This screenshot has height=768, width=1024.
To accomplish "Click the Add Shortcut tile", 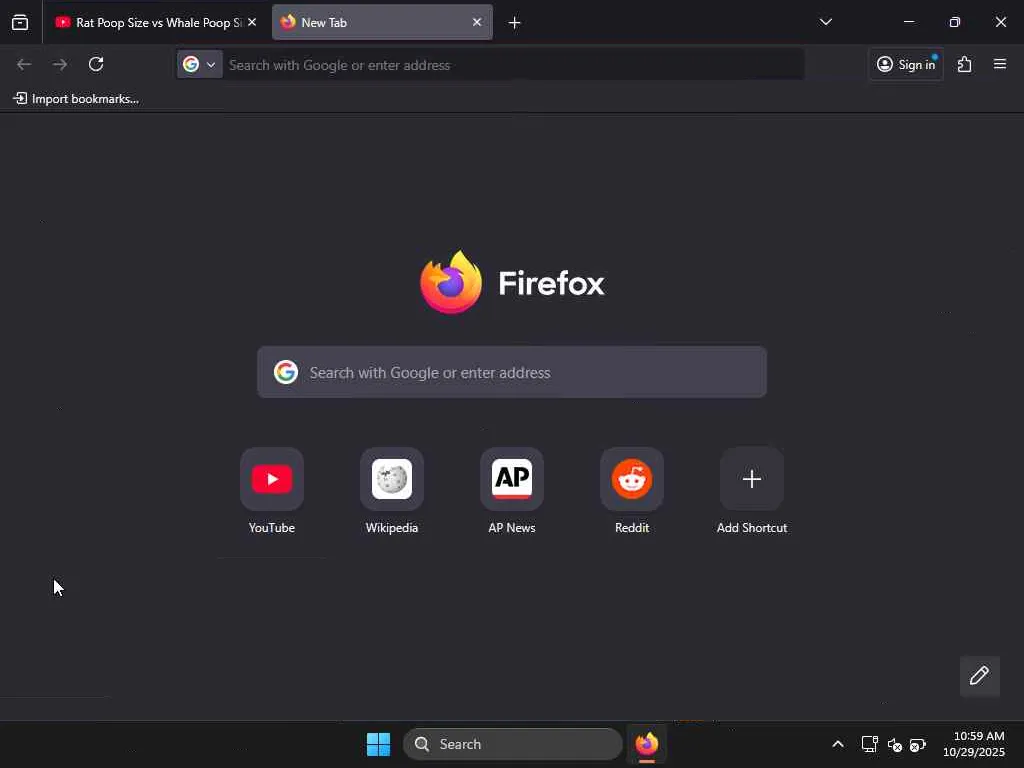I will 752,479.
